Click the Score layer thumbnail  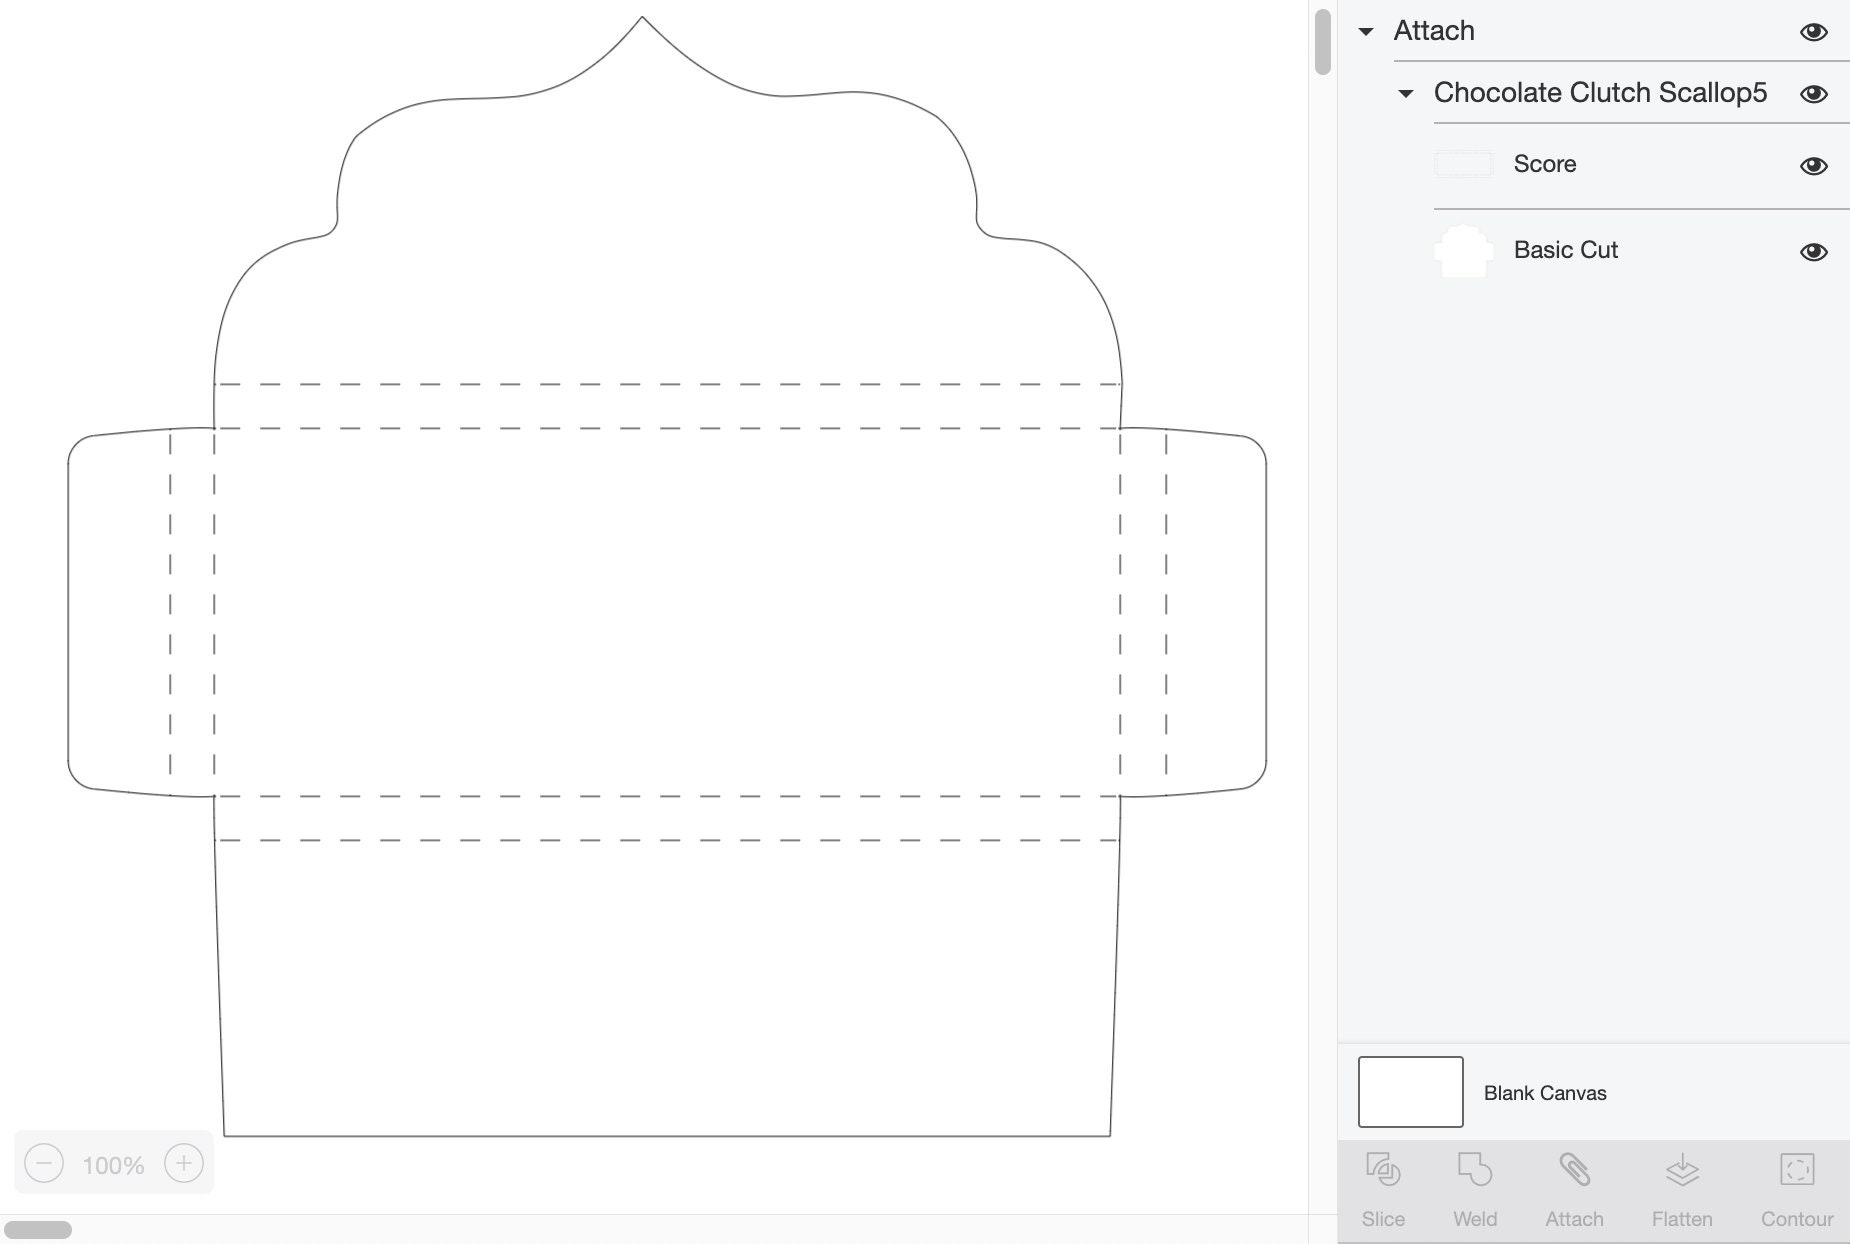1464,164
